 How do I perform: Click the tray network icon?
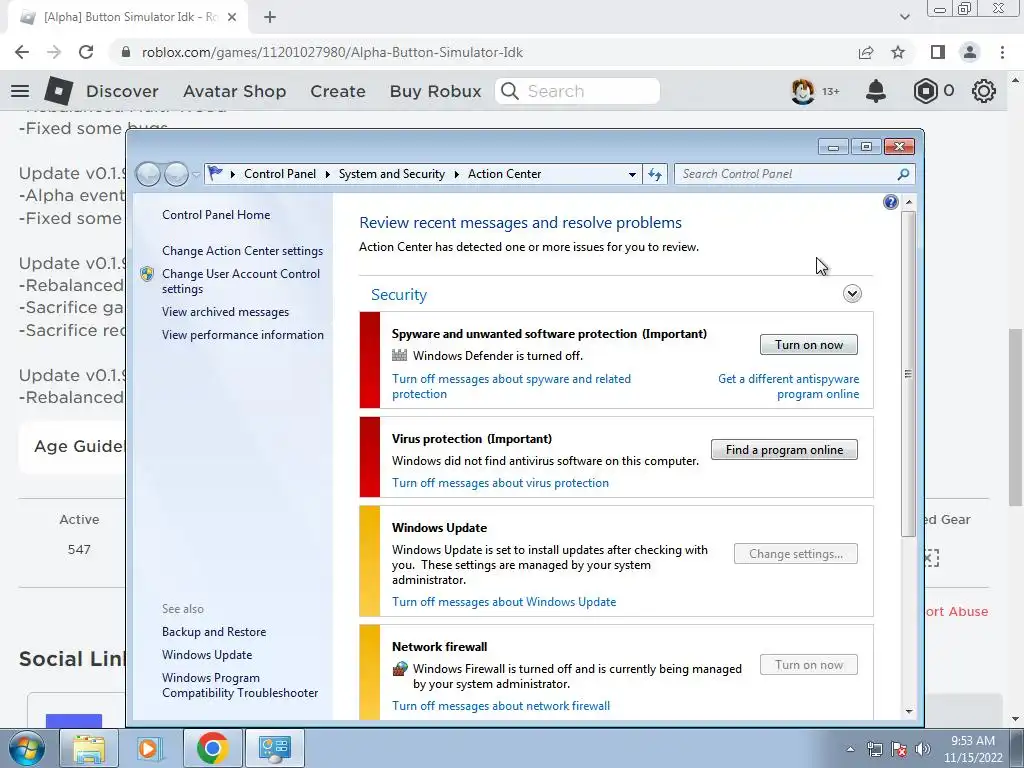click(x=874, y=749)
